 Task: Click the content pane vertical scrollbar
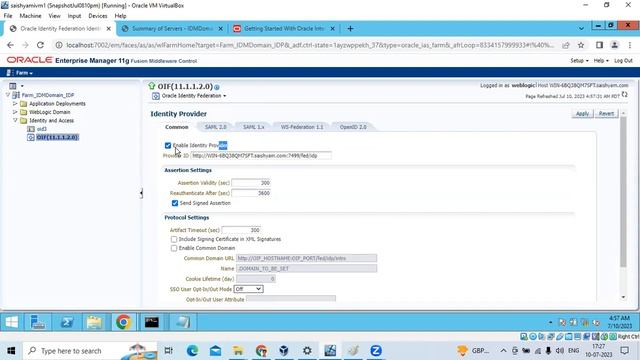point(623,193)
